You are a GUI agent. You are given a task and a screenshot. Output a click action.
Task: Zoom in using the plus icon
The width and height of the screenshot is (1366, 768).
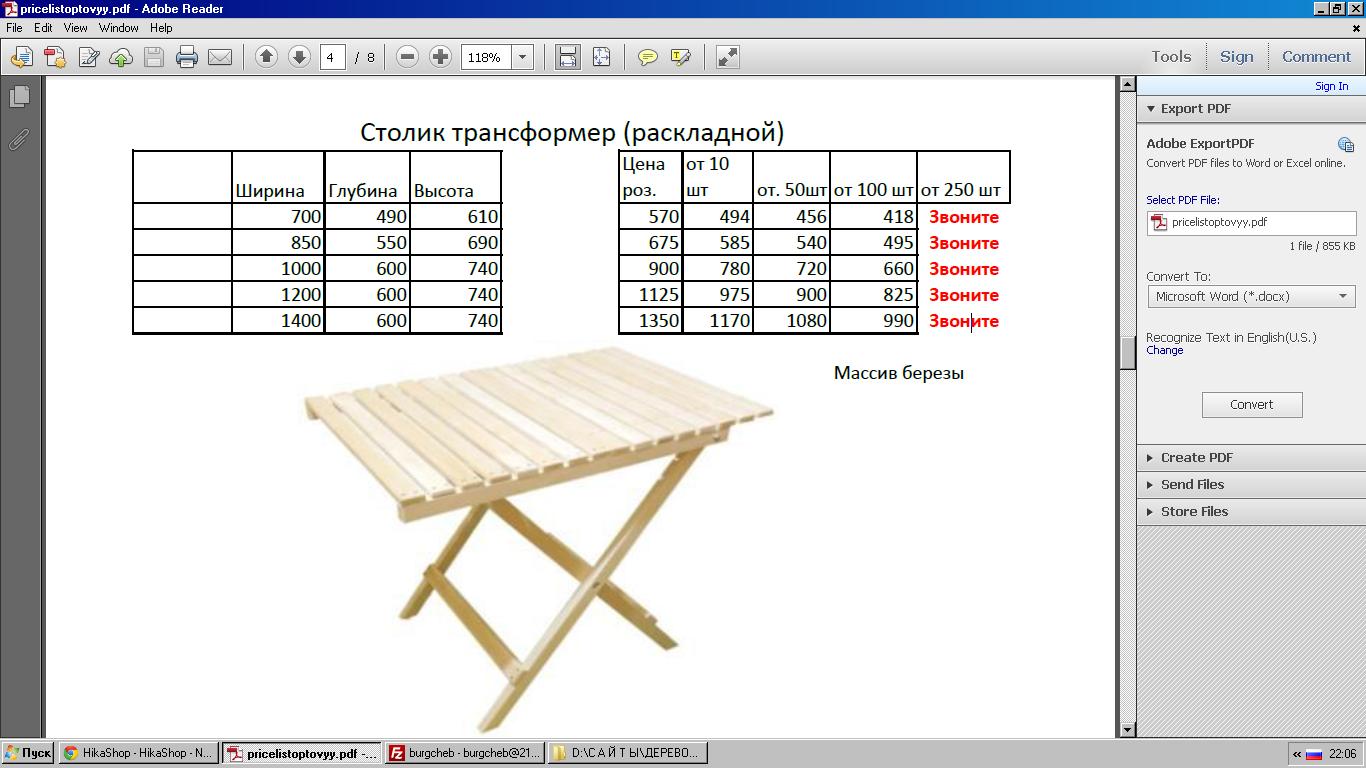point(440,57)
